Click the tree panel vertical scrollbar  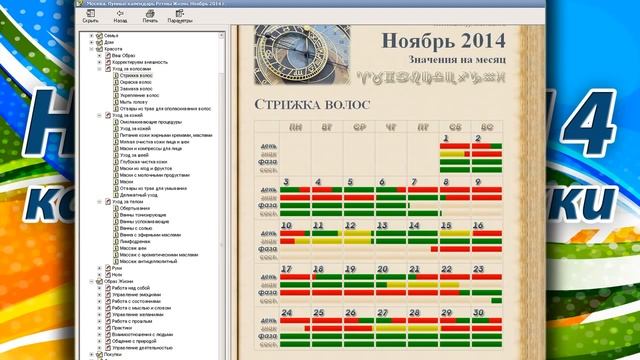[x=222, y=196]
